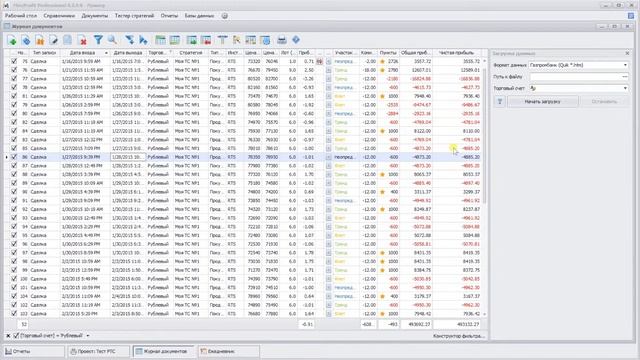Open the edit document pencil icon
This screenshot has width=640, height=360.
pos(53,40)
